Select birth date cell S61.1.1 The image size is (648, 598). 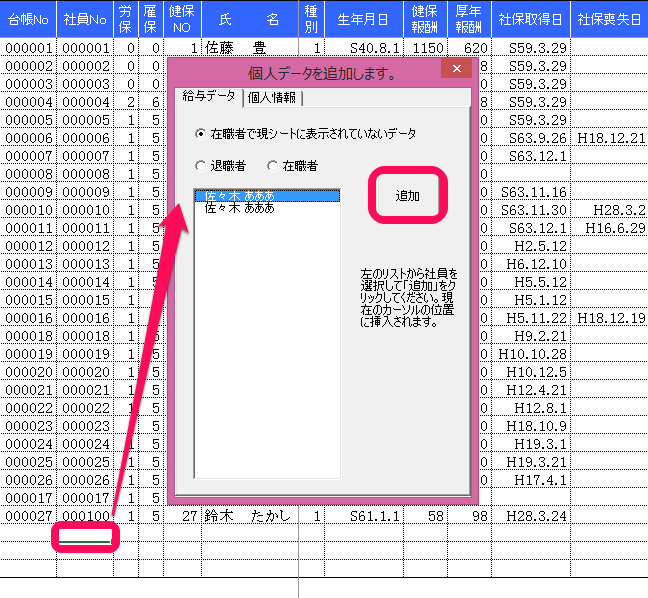tap(364, 516)
